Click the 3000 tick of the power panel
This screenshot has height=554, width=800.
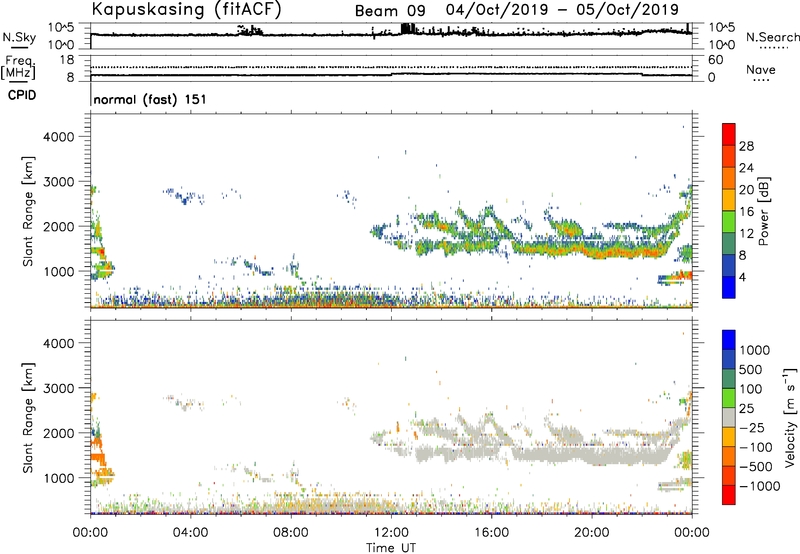point(59,182)
